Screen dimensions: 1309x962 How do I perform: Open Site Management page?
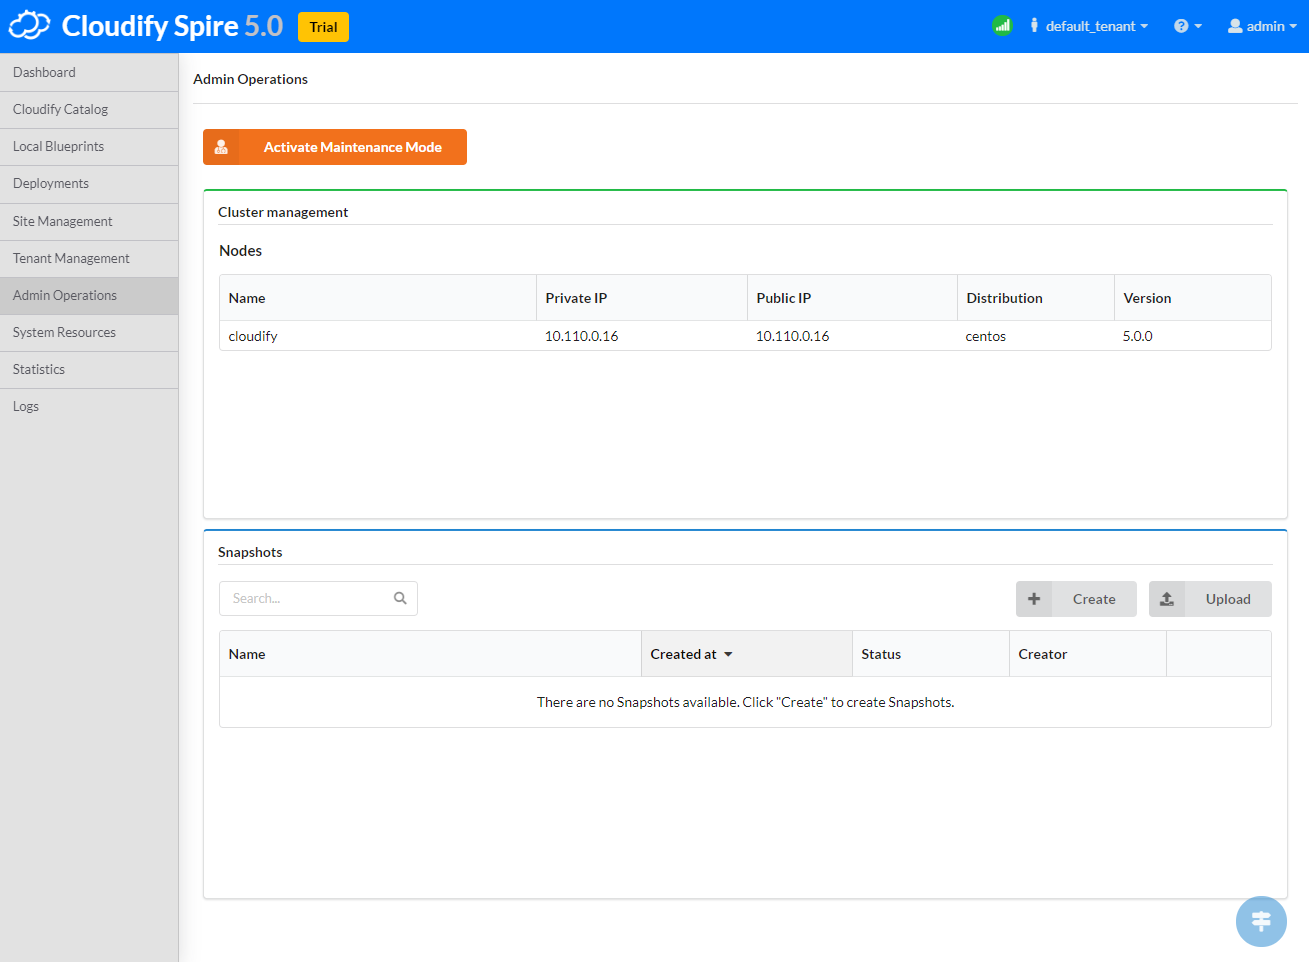pos(89,222)
